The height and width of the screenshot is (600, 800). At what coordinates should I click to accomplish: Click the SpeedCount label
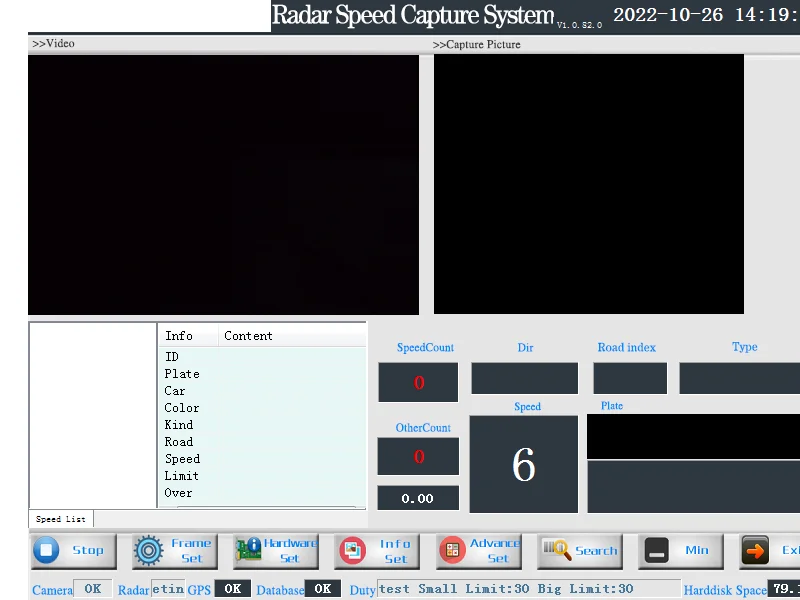click(x=426, y=347)
